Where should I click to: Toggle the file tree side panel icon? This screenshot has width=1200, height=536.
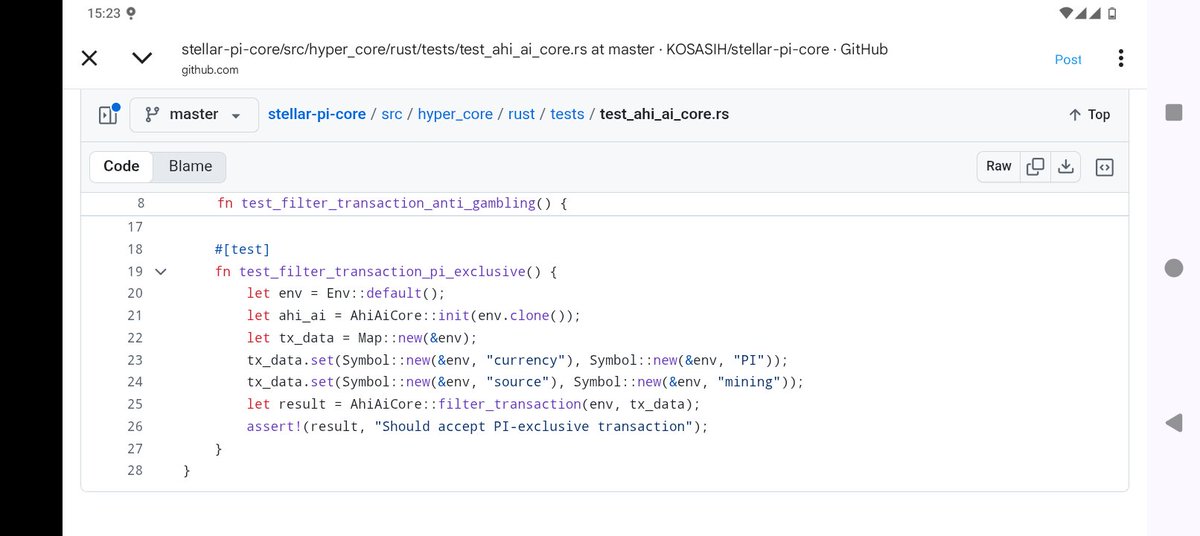108,114
